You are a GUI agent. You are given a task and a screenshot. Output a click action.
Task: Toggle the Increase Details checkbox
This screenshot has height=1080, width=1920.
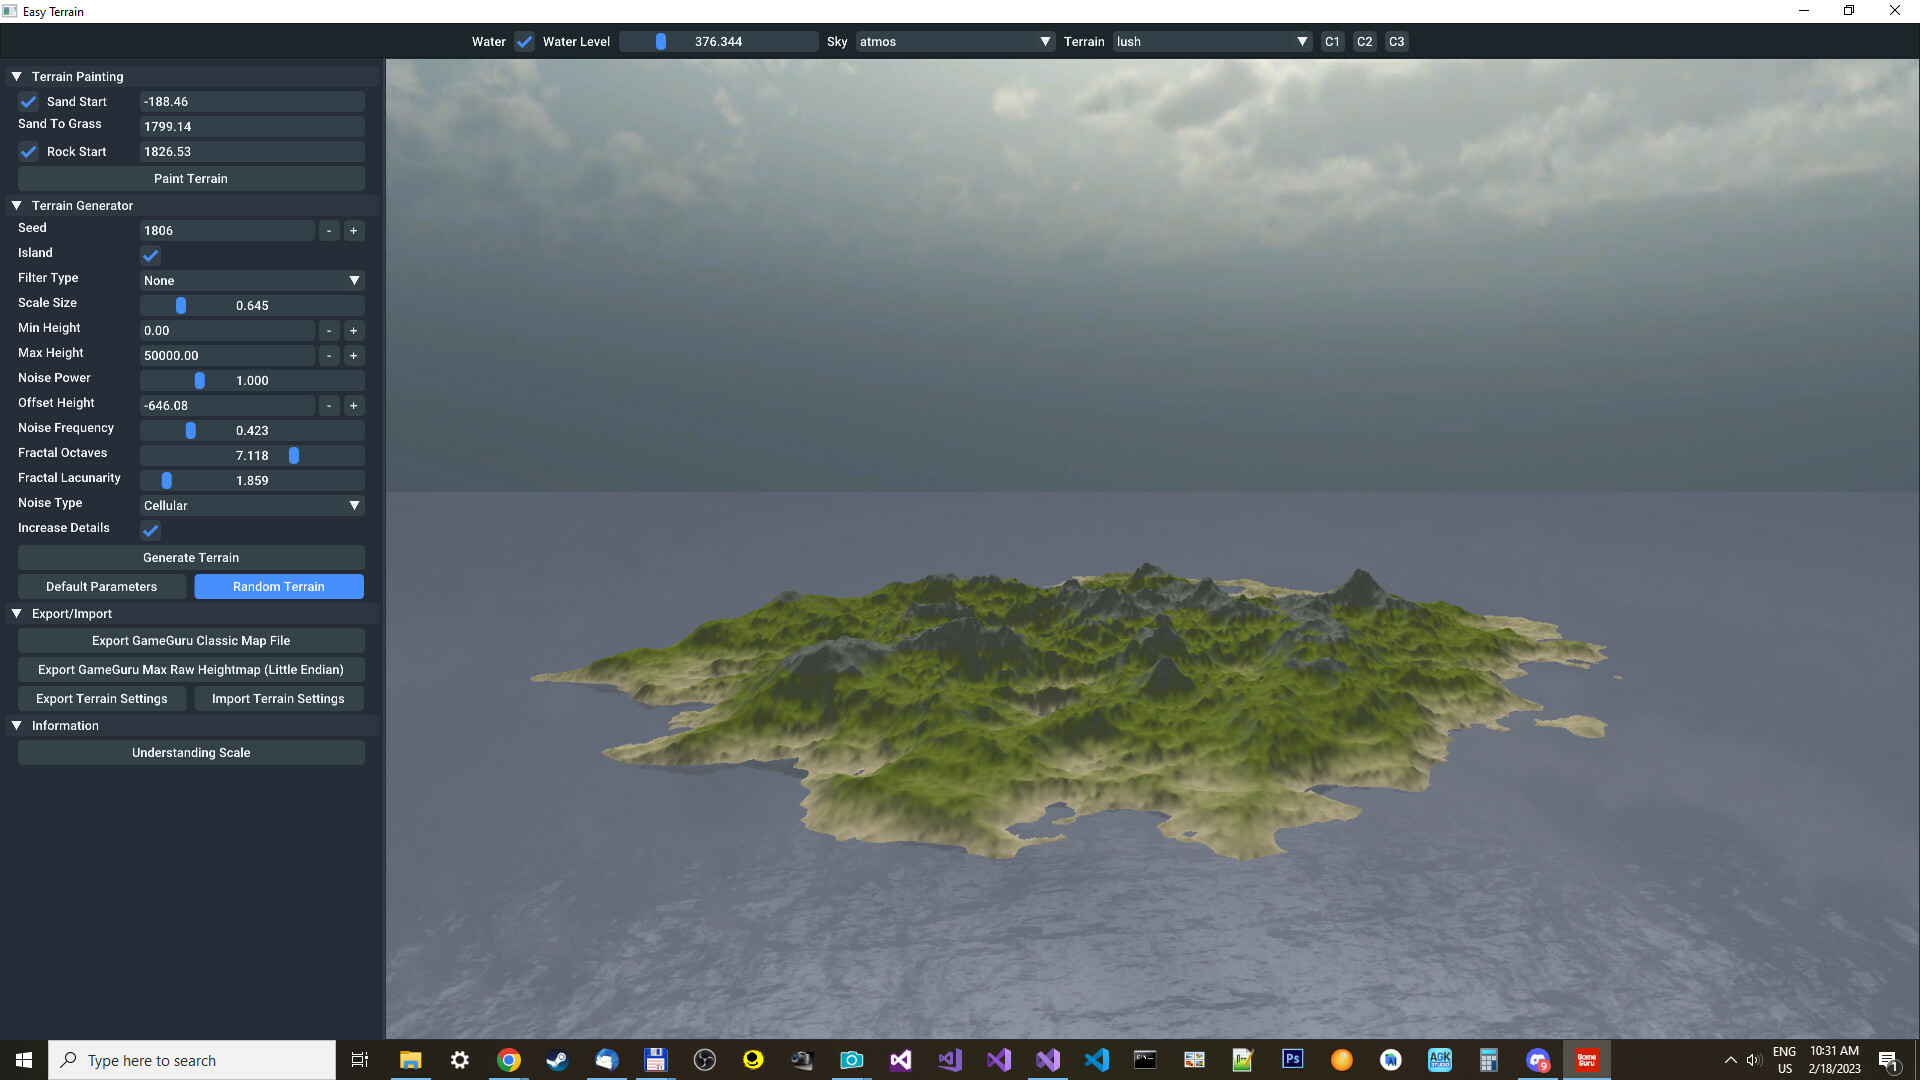(x=150, y=531)
